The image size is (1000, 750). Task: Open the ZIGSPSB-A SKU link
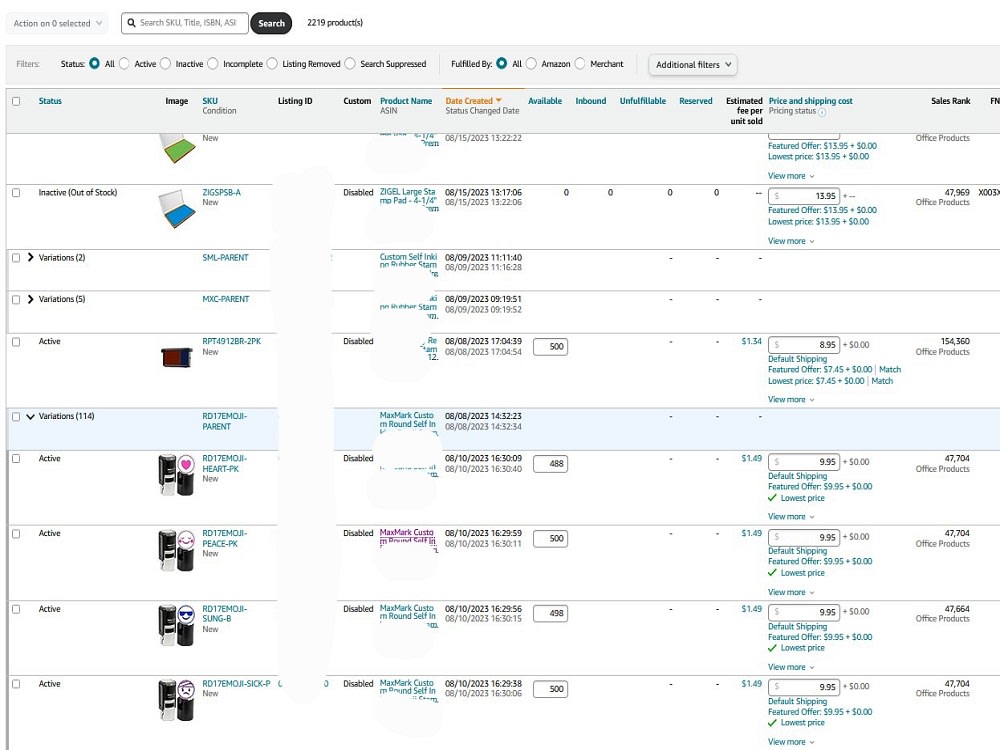click(221, 192)
